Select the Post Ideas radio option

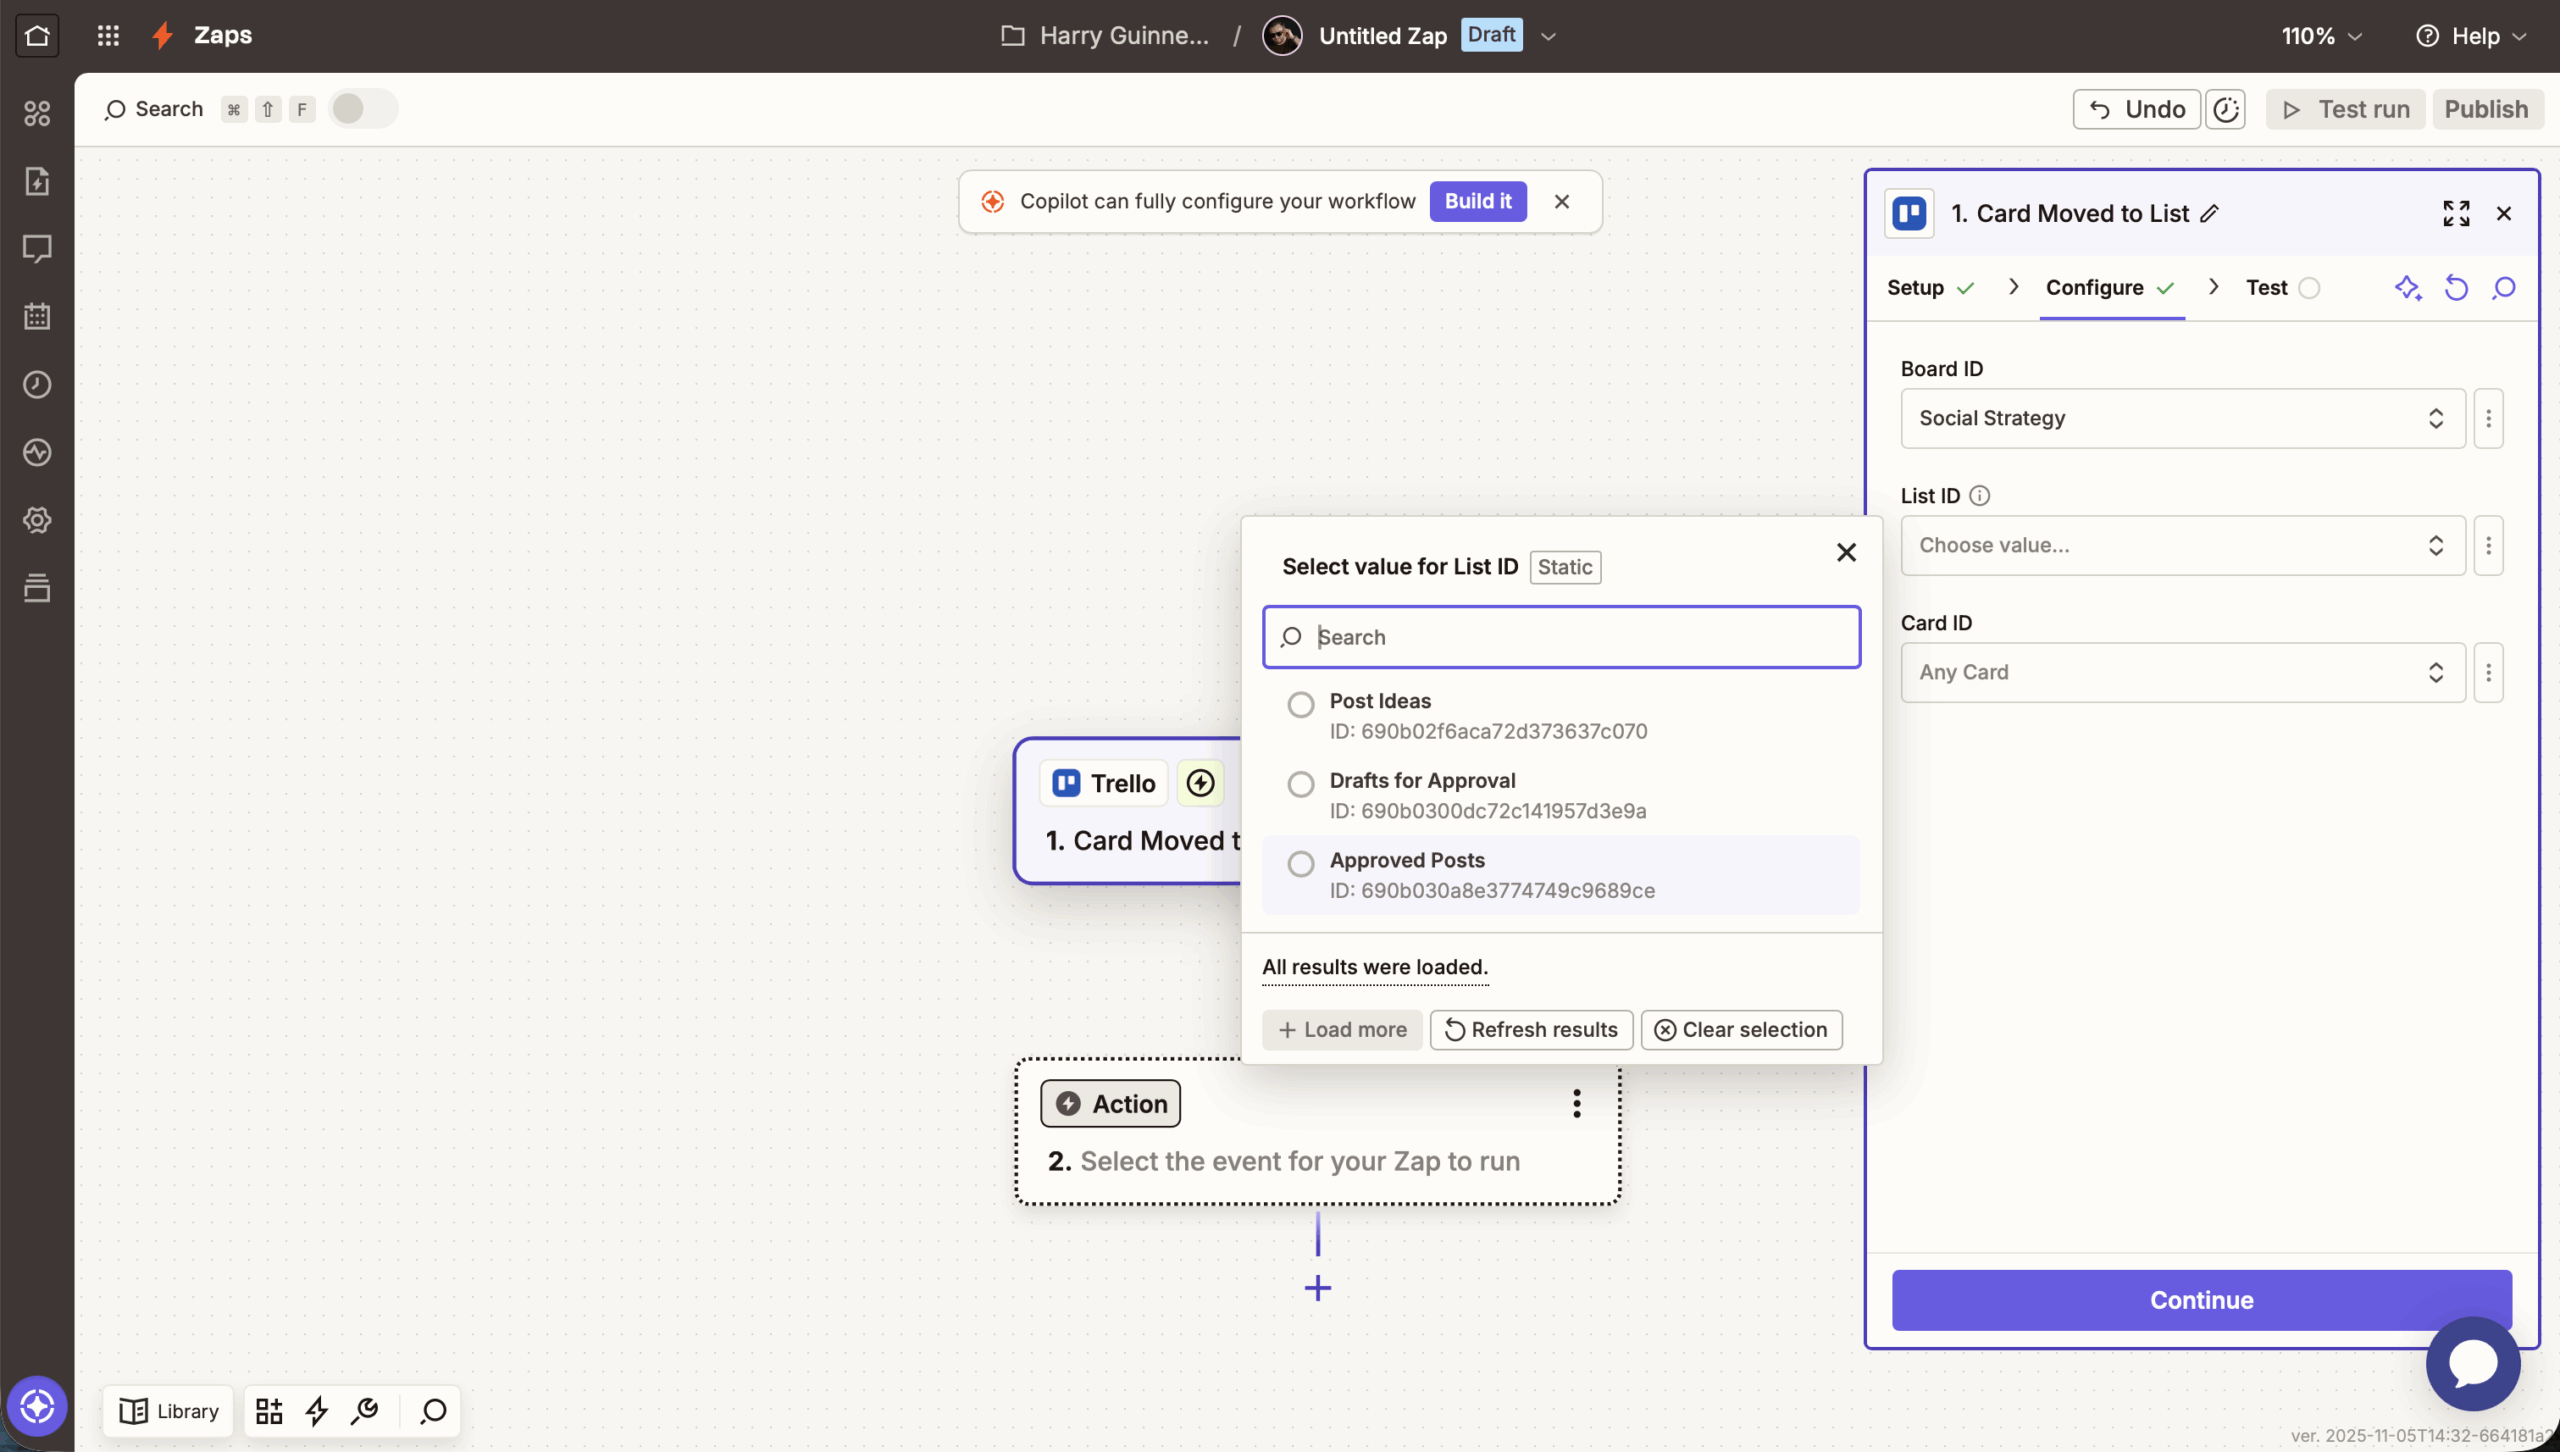[x=1300, y=705]
